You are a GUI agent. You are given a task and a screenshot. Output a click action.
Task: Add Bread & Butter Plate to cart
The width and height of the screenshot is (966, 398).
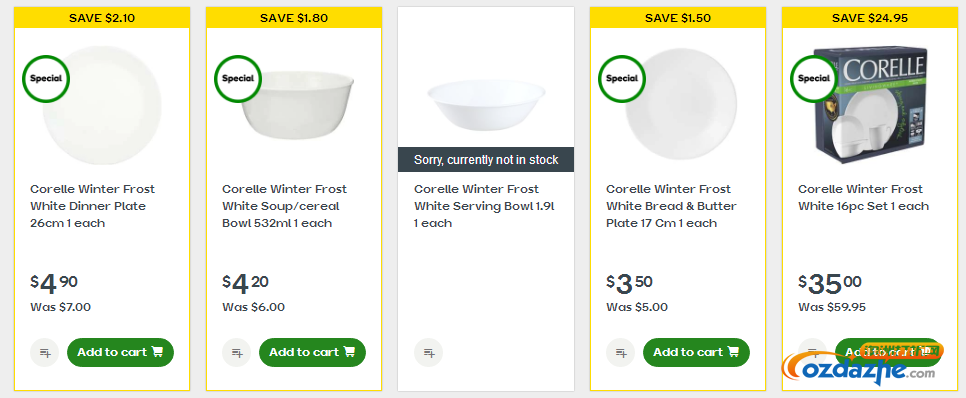(x=696, y=352)
